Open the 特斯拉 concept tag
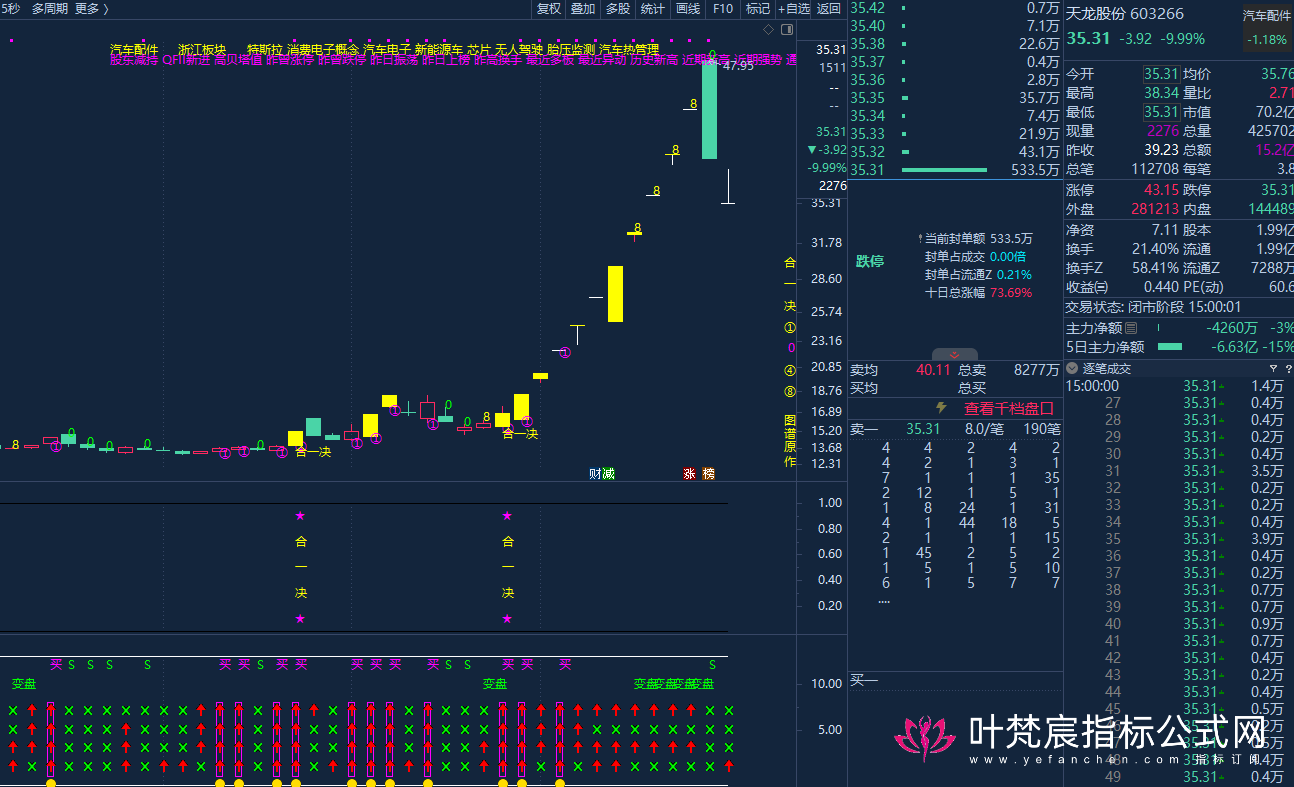The height and width of the screenshot is (787, 1294). 265,49
